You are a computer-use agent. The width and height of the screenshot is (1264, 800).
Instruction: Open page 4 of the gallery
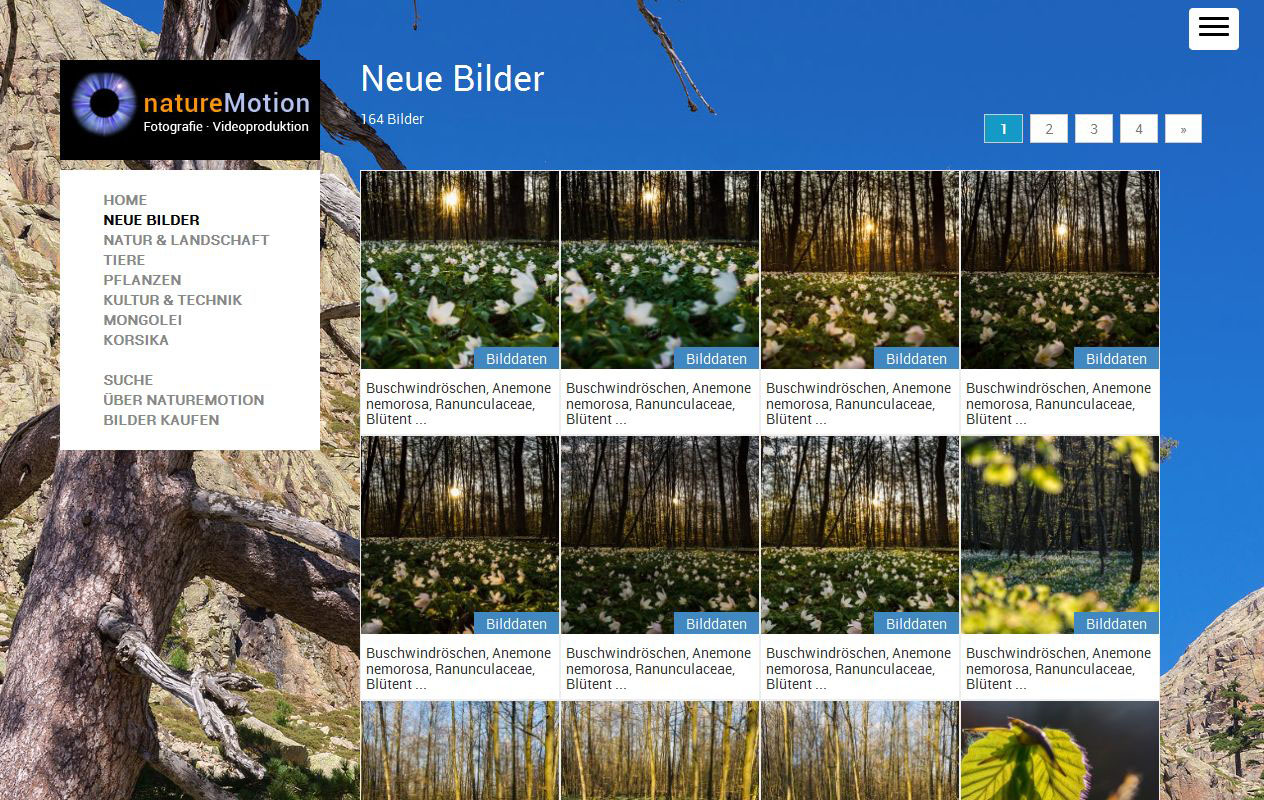click(x=1138, y=129)
